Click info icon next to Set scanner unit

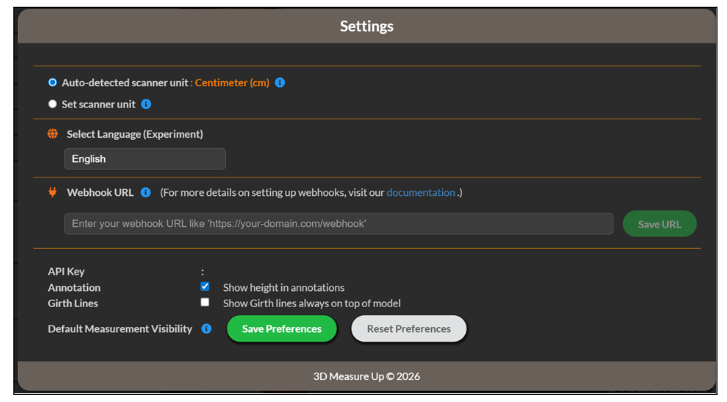pos(146,104)
